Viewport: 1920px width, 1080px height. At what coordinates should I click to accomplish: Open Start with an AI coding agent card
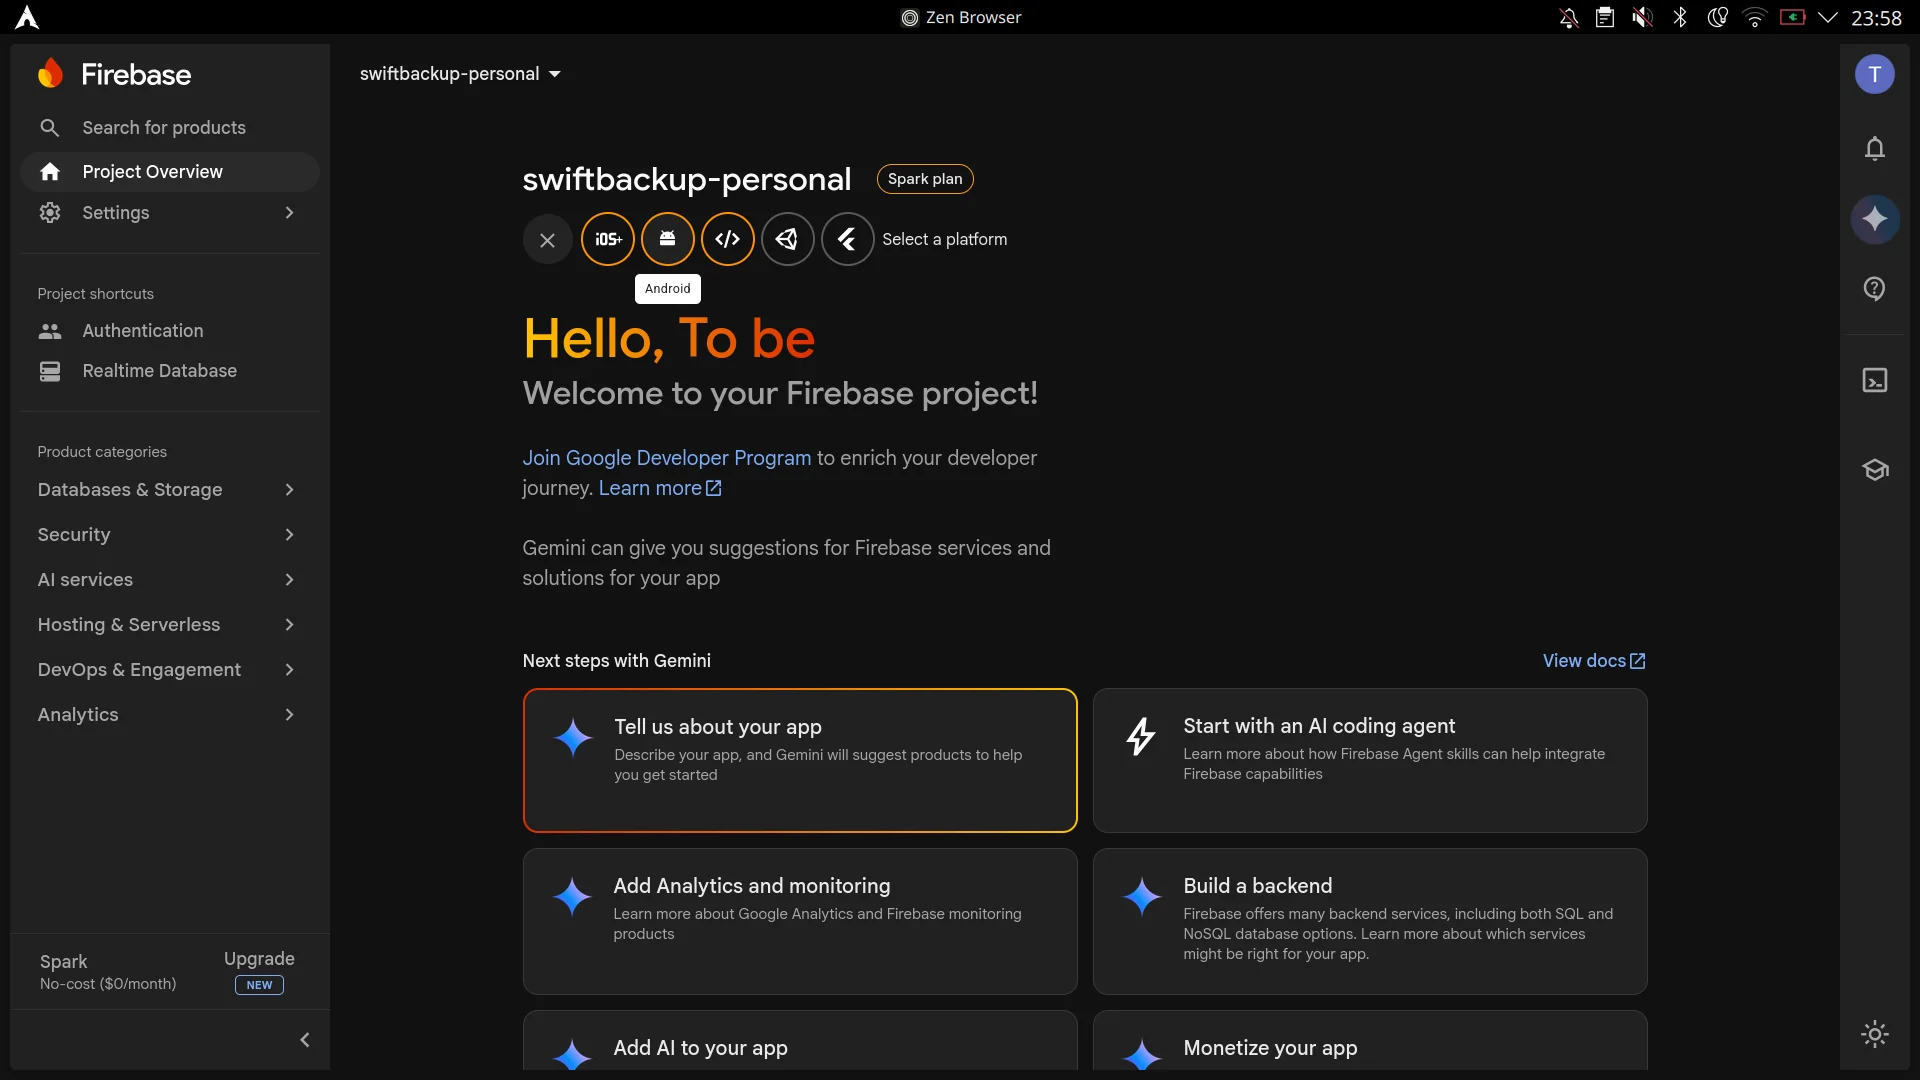[1370, 760]
